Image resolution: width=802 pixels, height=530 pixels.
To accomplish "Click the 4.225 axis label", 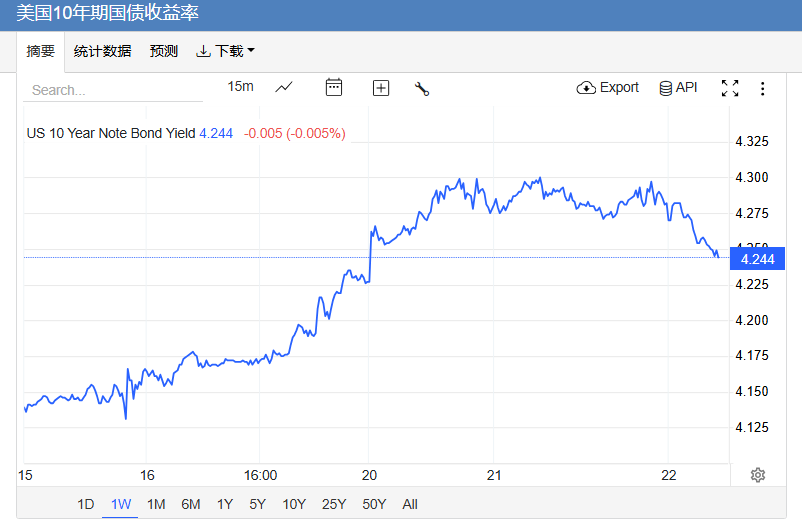I will coord(751,284).
